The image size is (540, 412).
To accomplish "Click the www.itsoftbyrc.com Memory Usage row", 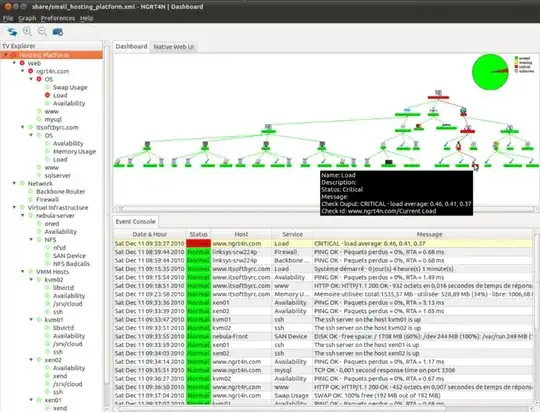I will pos(323,294).
